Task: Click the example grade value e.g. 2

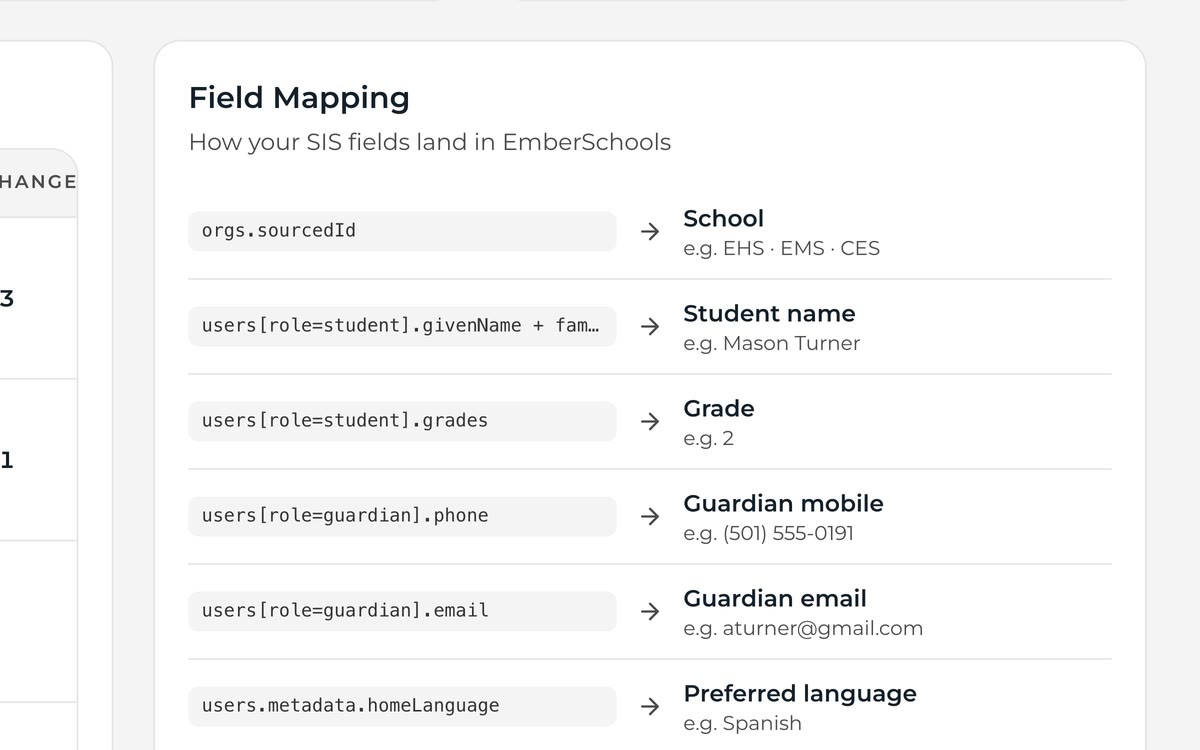Action: (708, 438)
